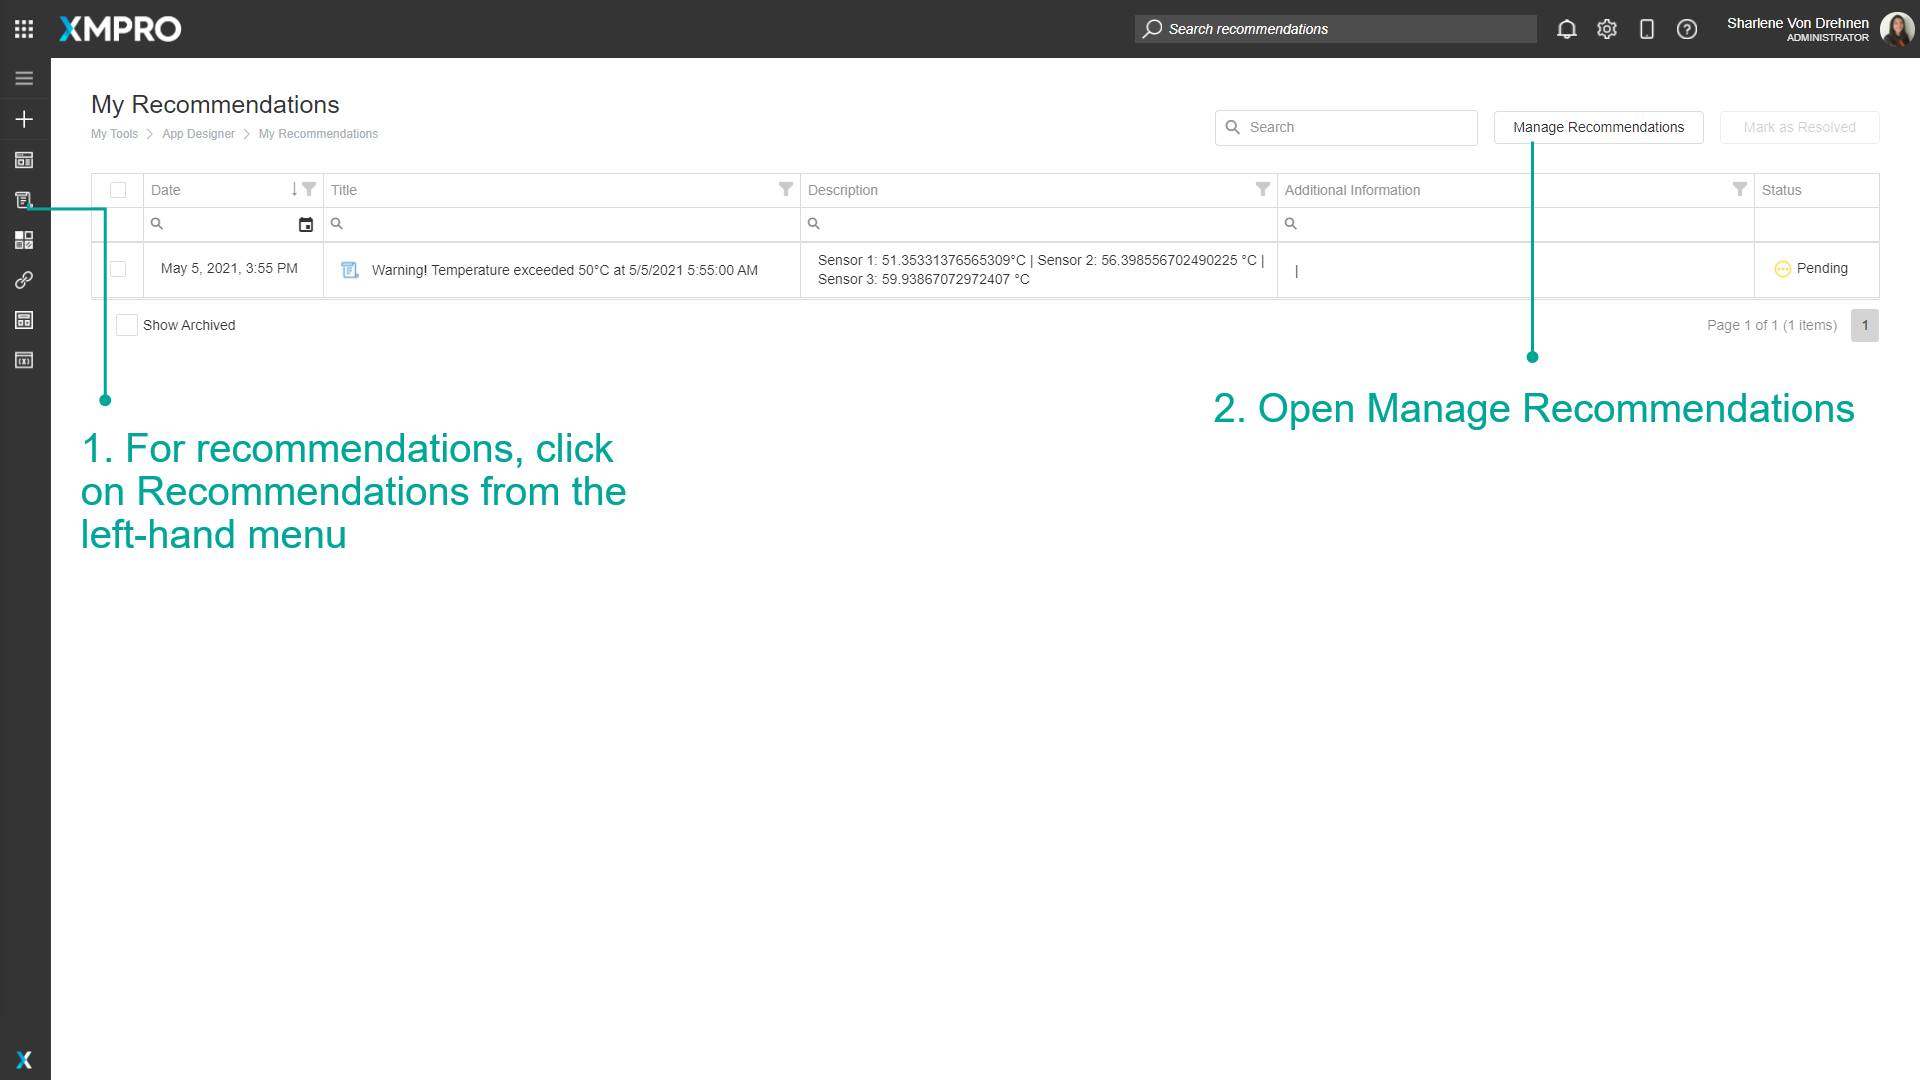
Task: Open the date picker calendar in Date filter
Action: point(306,225)
